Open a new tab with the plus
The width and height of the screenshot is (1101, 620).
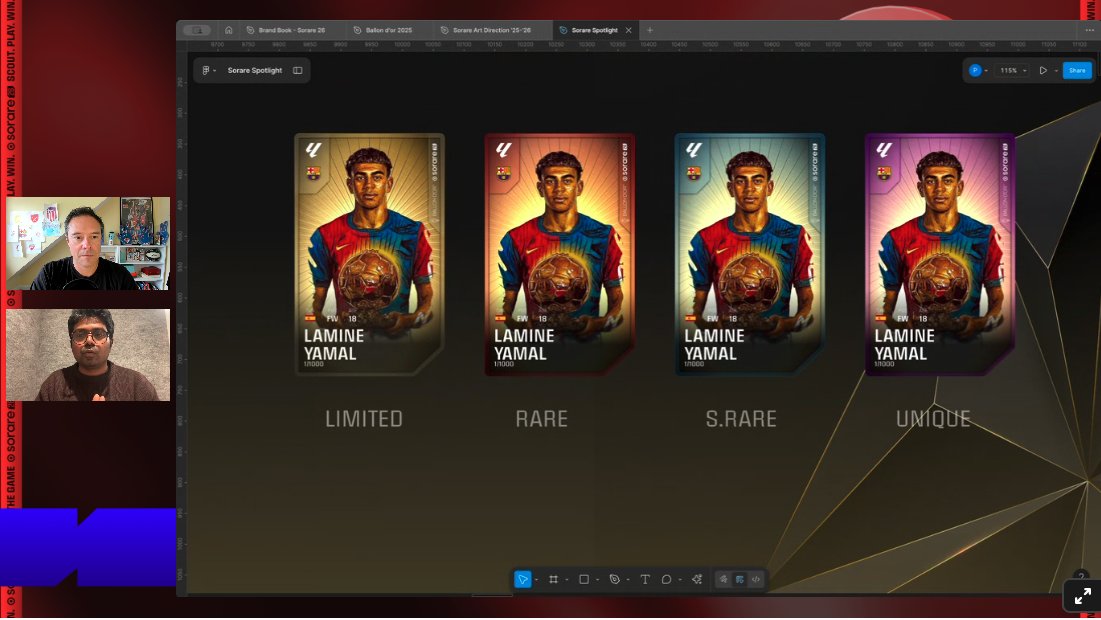pyautogui.click(x=650, y=30)
